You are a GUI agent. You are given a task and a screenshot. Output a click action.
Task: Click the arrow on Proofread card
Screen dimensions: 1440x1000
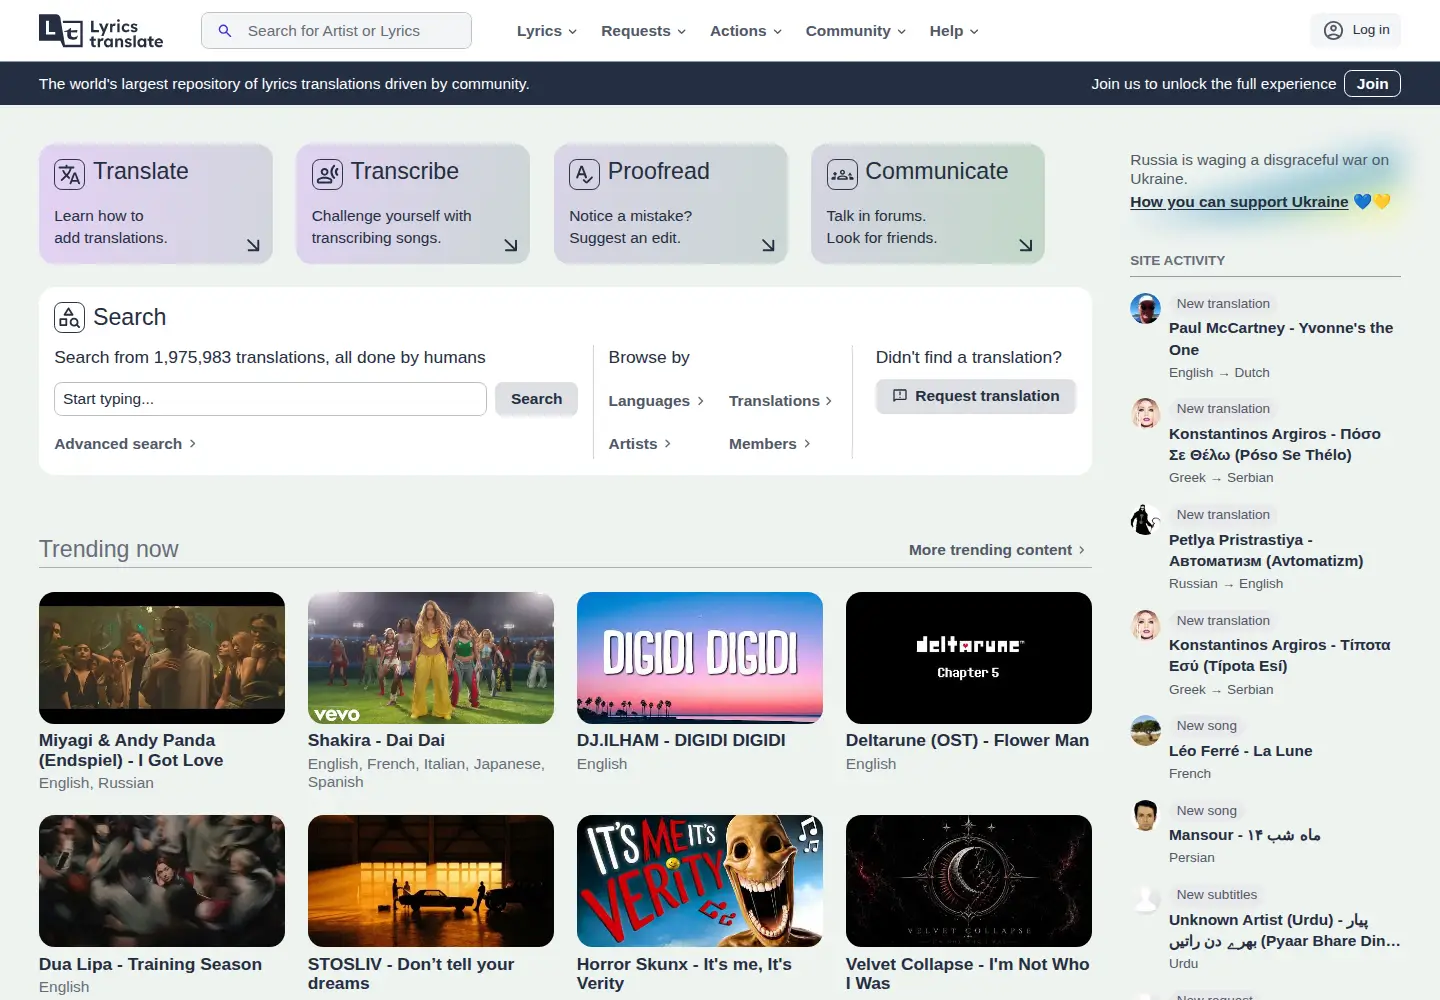pos(768,245)
